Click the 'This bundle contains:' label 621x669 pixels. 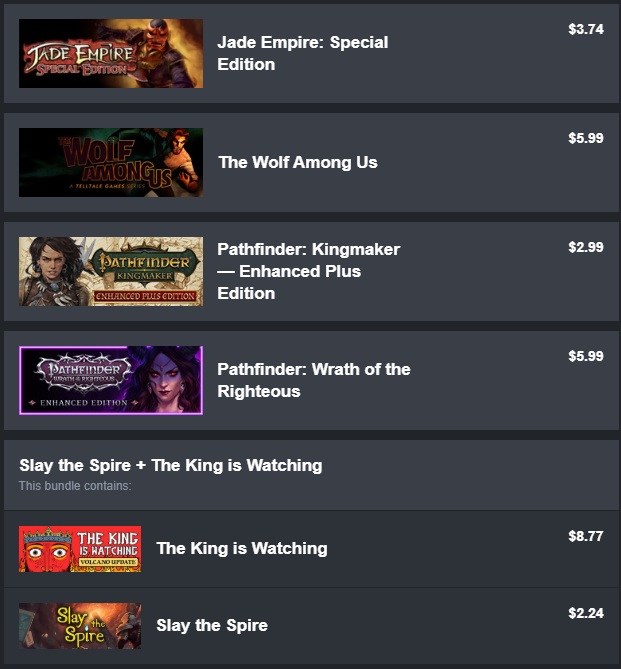click(x=75, y=486)
